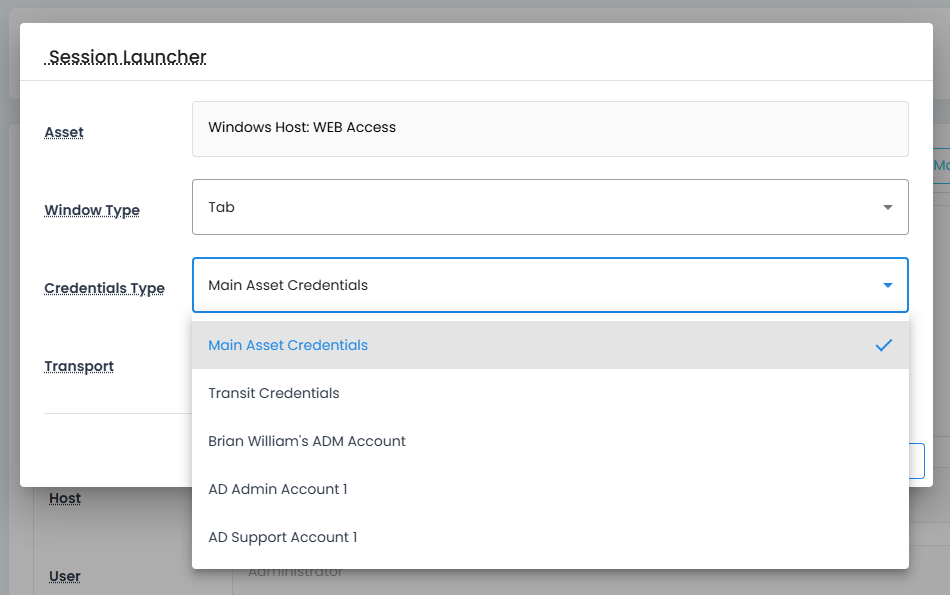Click the Credentials Type label
The image size is (950, 595).
(x=104, y=288)
